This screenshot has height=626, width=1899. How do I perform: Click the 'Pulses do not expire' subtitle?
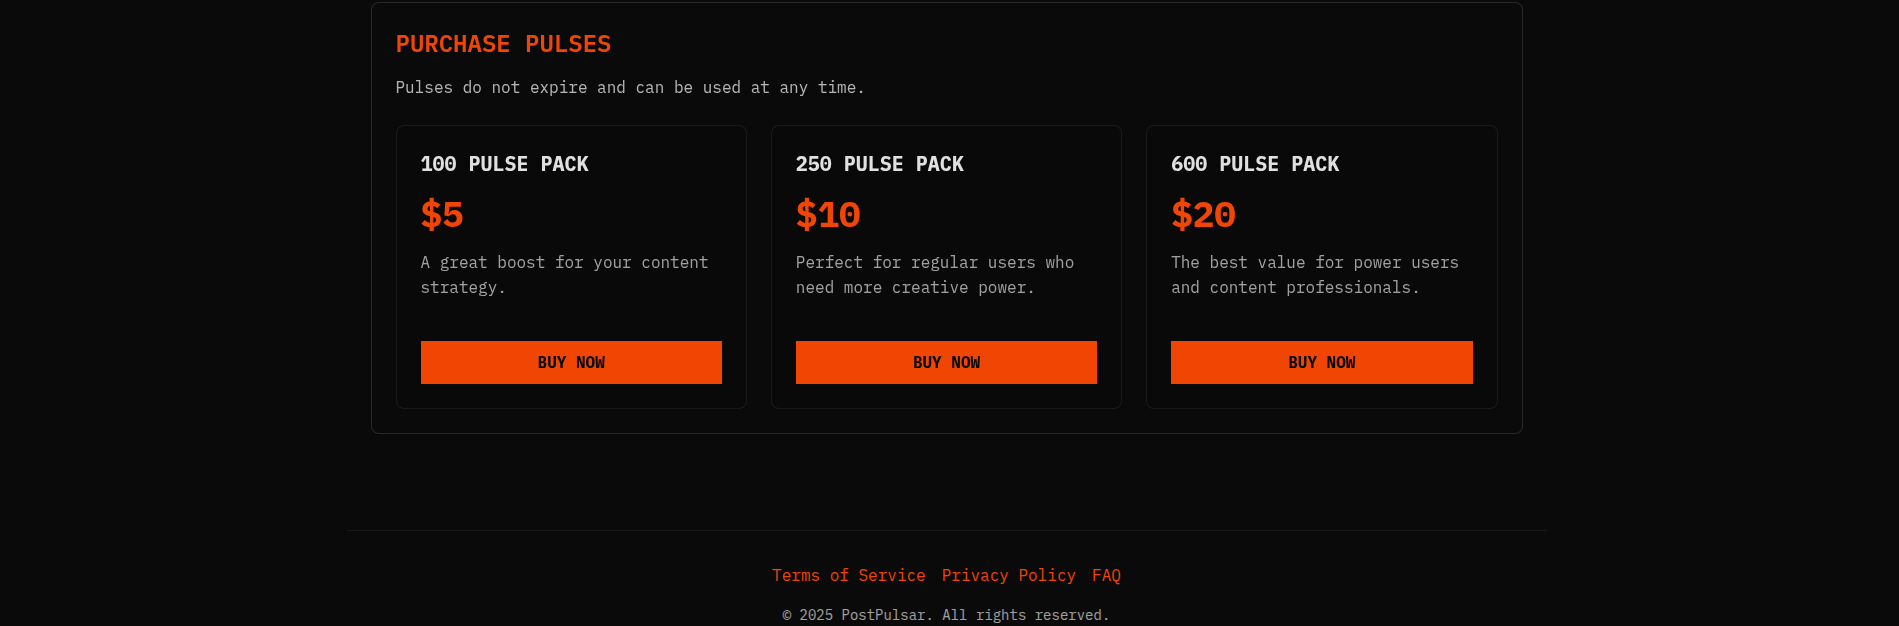pyautogui.click(x=630, y=88)
